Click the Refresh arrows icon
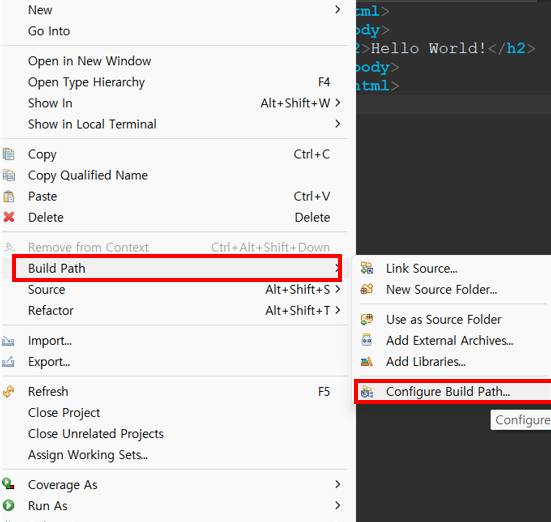Image resolution: width=551 pixels, height=522 pixels. coord(8,391)
